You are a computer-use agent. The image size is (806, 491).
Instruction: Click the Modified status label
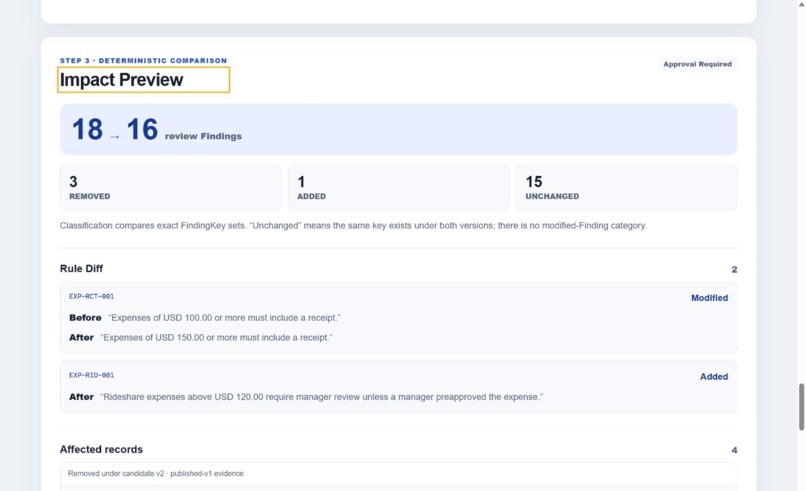(709, 298)
